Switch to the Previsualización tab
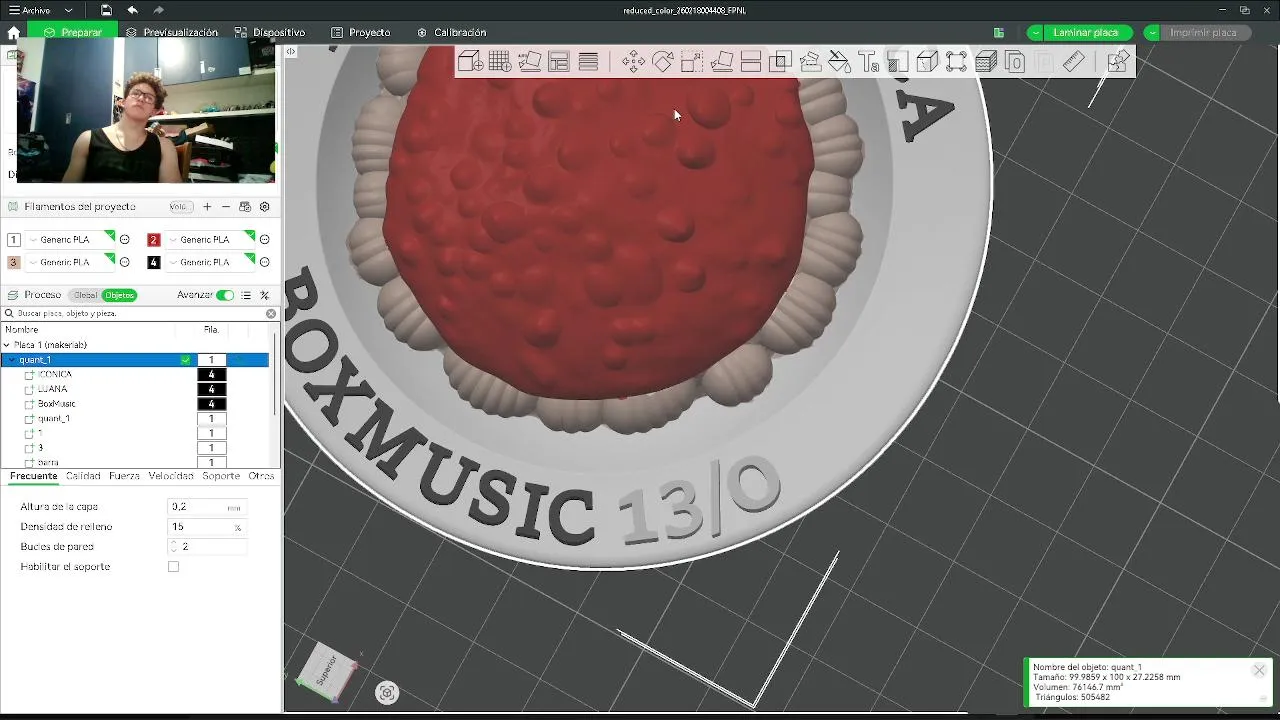This screenshot has width=1280, height=720. click(x=171, y=32)
